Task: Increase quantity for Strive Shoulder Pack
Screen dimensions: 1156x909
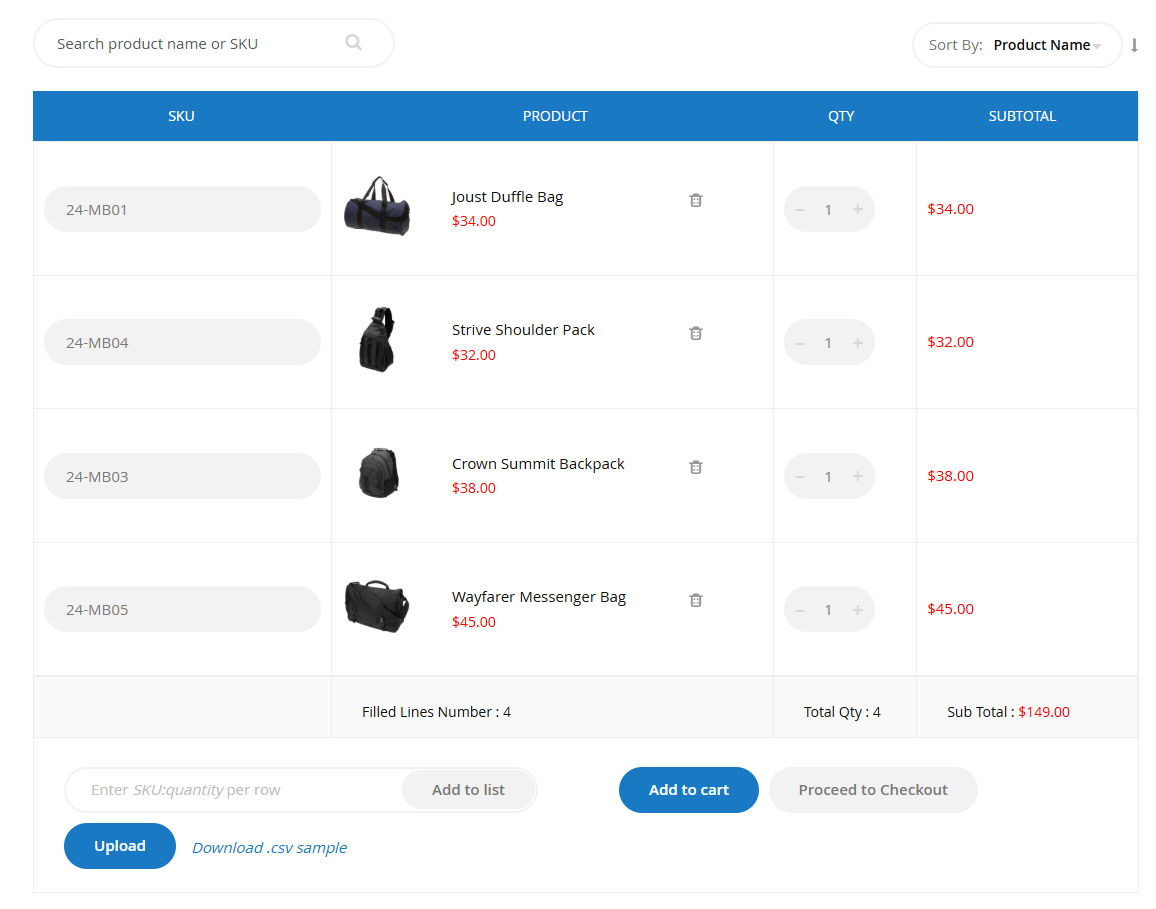Action: click(x=857, y=343)
